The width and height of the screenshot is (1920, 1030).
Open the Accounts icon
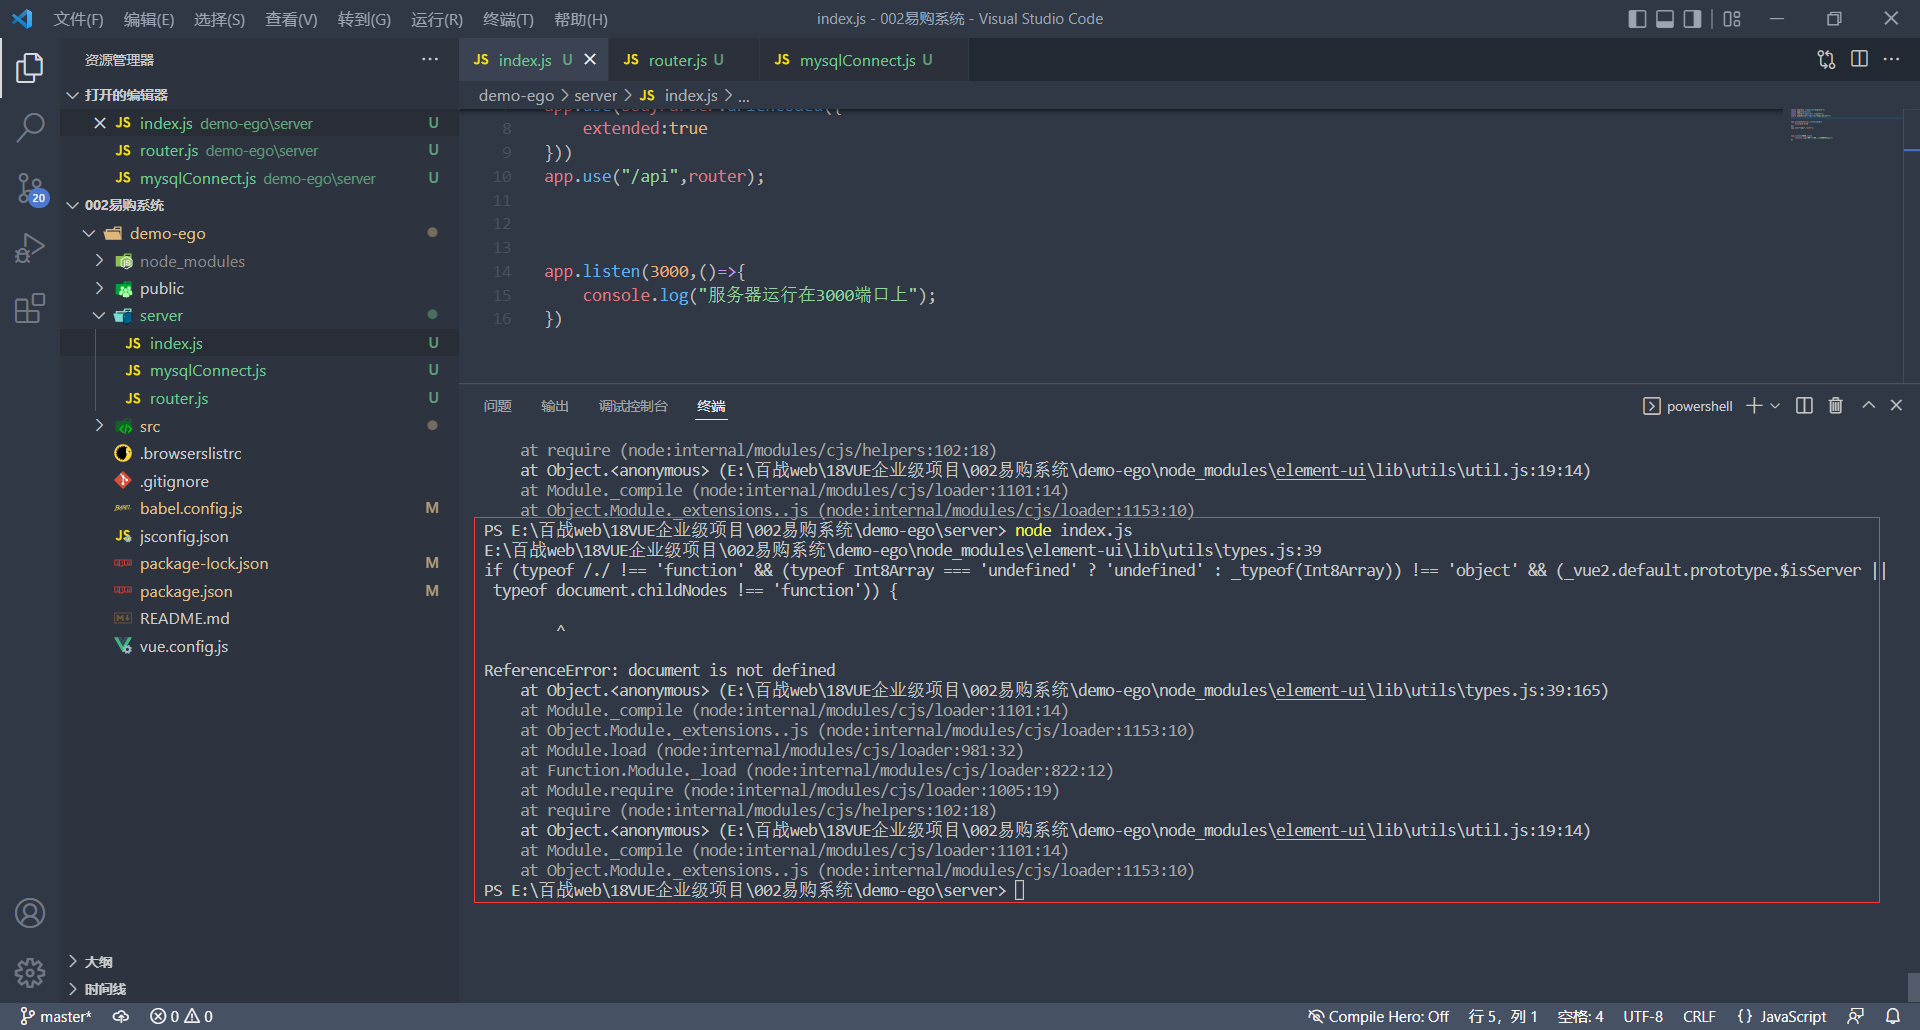point(30,913)
